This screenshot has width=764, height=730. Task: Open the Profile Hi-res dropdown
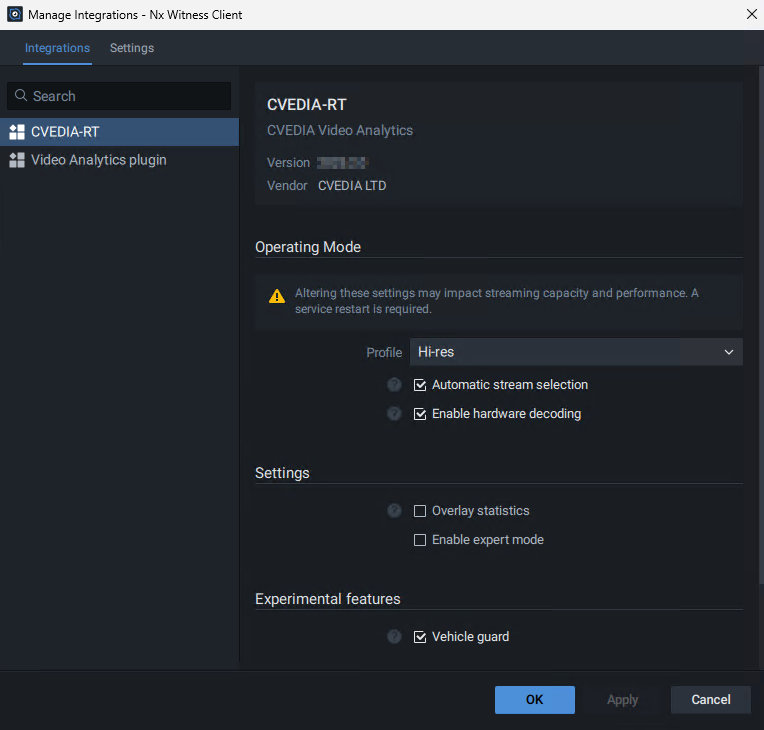coord(576,352)
